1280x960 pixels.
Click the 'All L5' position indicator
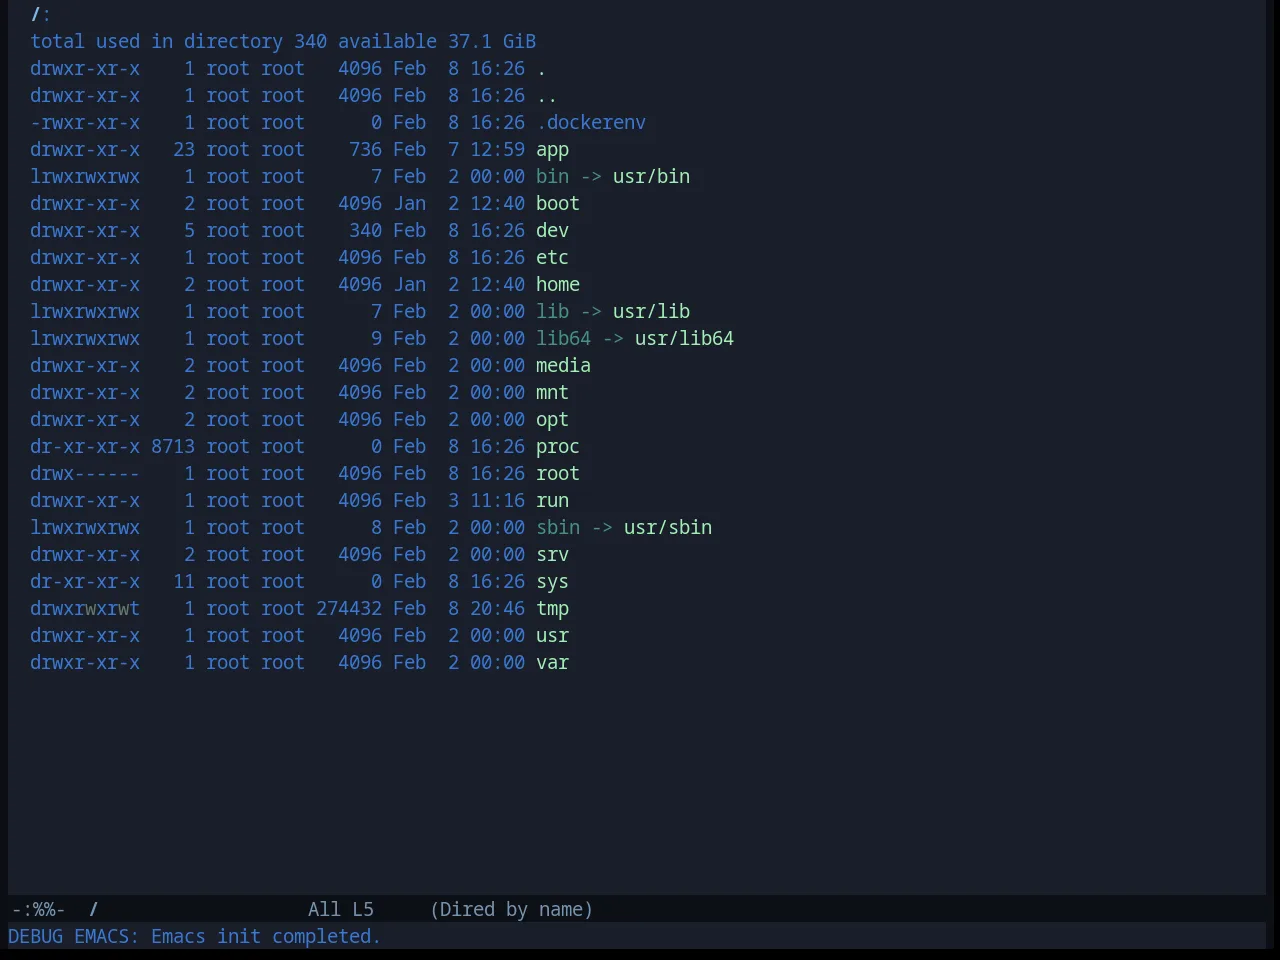click(x=341, y=910)
